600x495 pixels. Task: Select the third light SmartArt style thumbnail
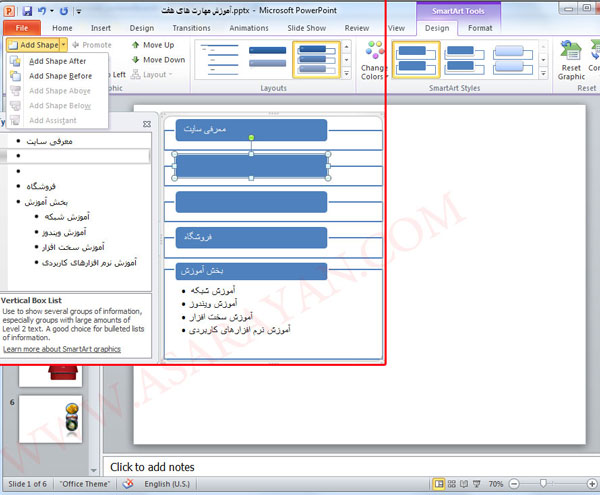pos(513,60)
